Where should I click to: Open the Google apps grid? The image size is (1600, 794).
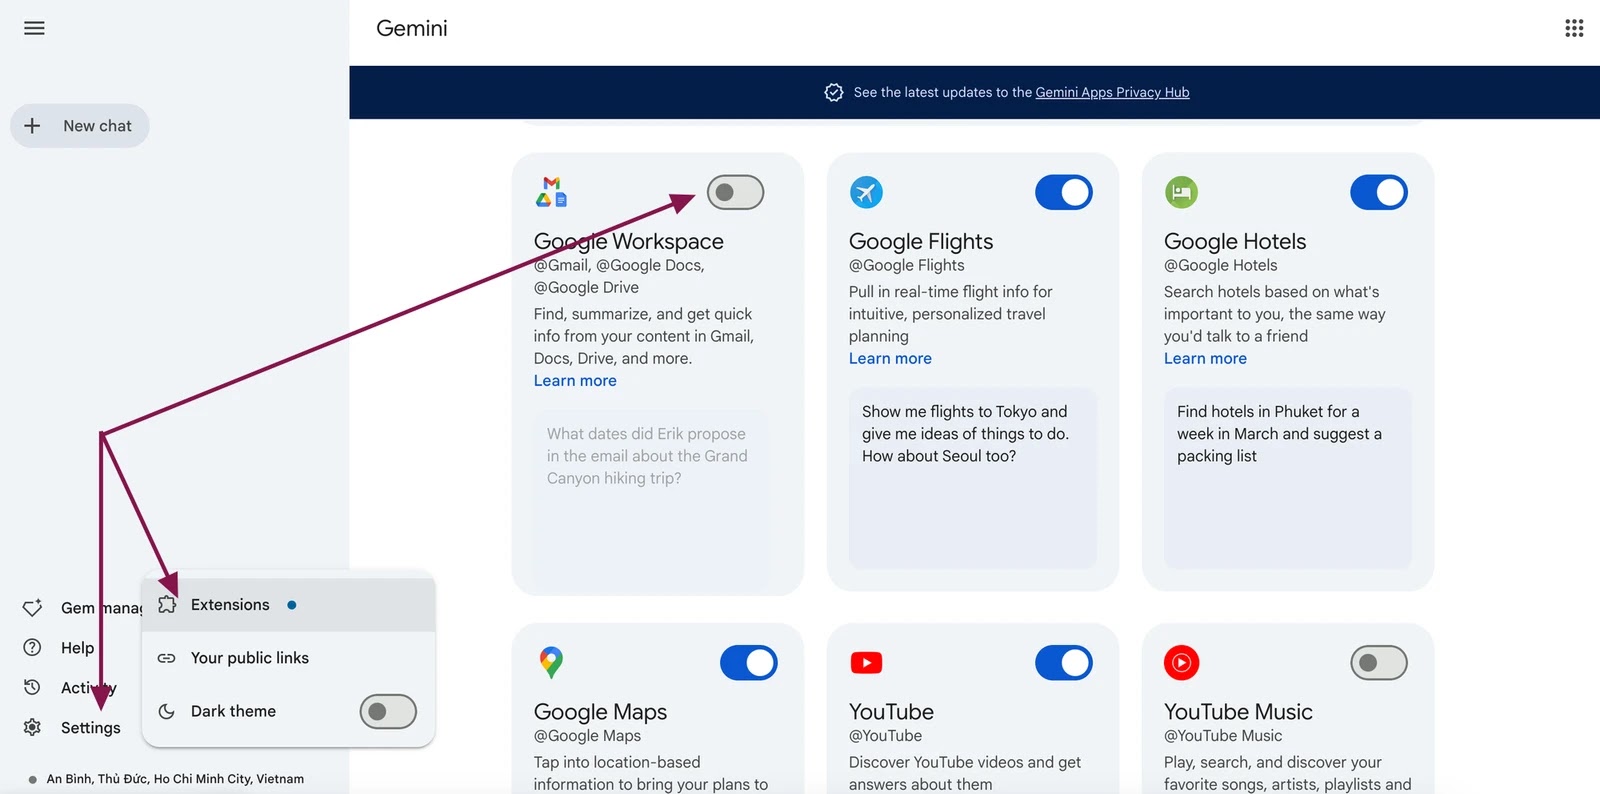pos(1574,28)
